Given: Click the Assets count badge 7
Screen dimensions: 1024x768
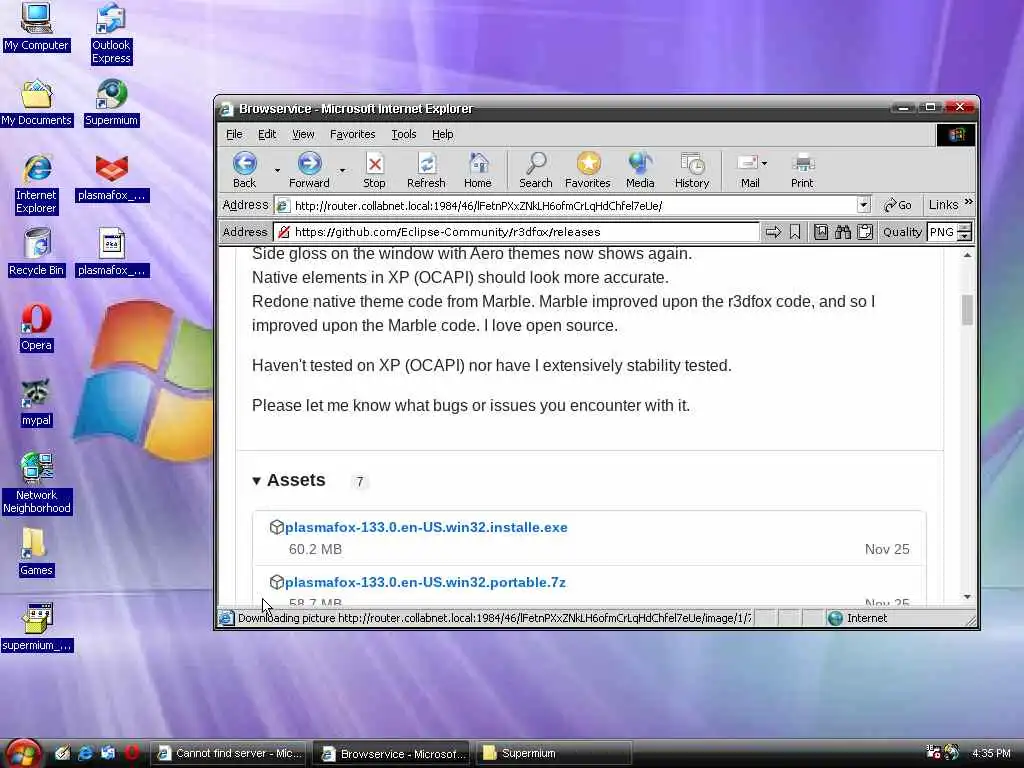Looking at the screenshot, I should click(359, 482).
